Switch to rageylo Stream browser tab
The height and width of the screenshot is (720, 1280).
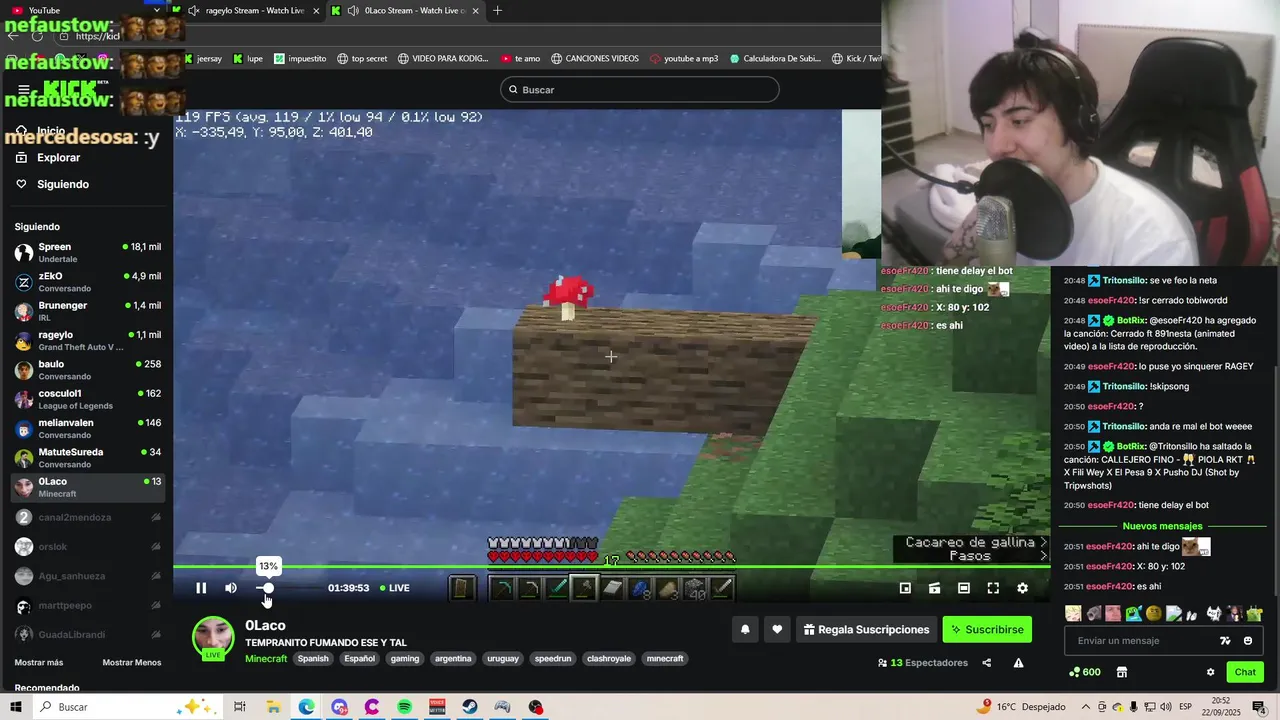[x=255, y=10]
